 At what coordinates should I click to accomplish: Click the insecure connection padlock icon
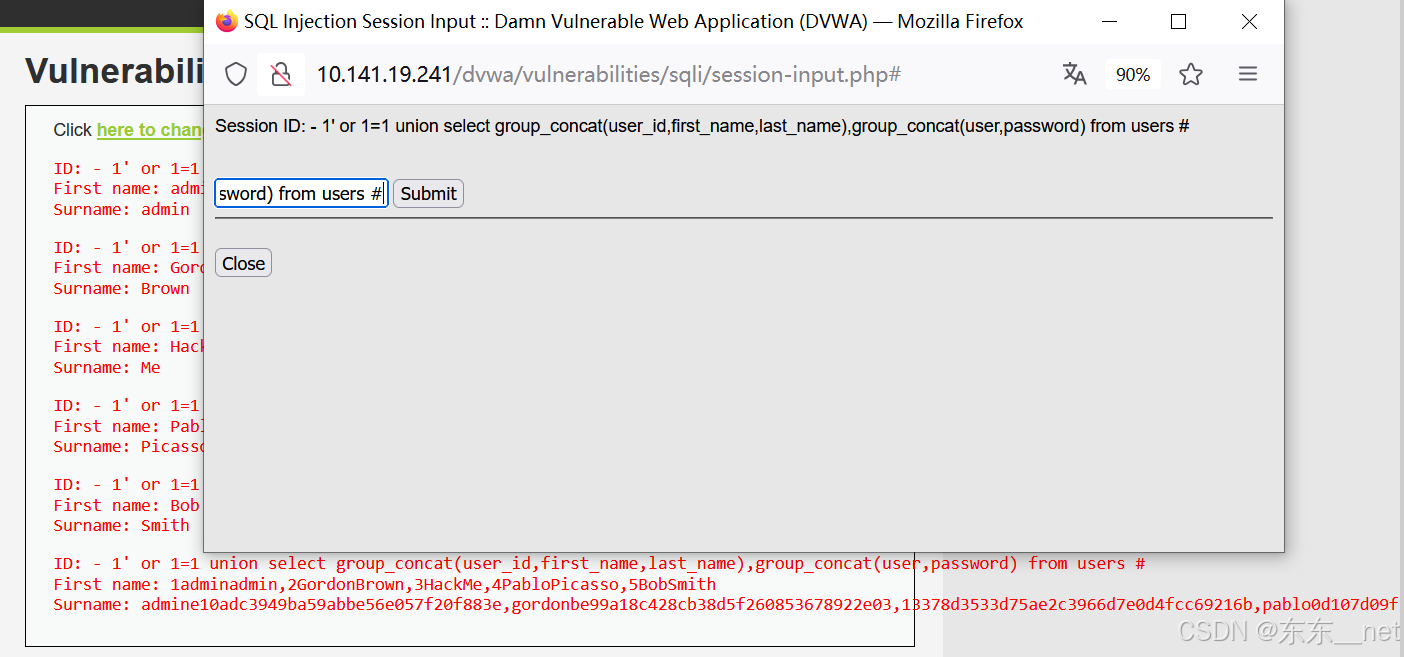[281, 74]
